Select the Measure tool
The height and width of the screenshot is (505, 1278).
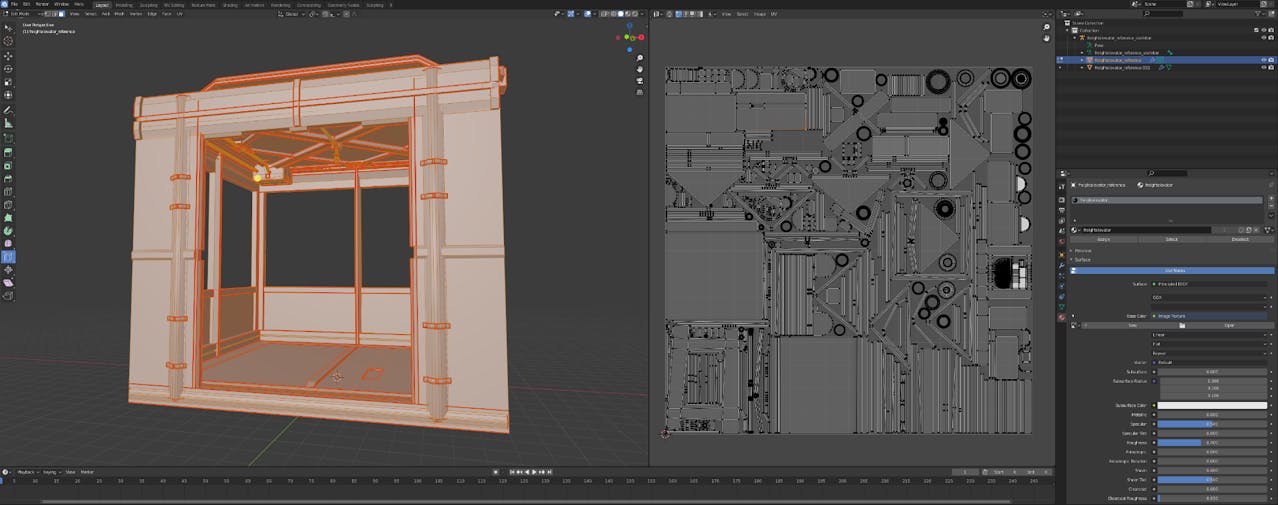pos(8,124)
